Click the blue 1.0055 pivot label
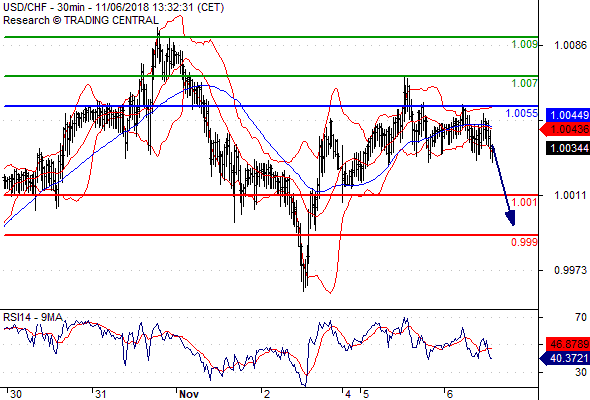The width and height of the screenshot is (590, 400). click(521, 113)
